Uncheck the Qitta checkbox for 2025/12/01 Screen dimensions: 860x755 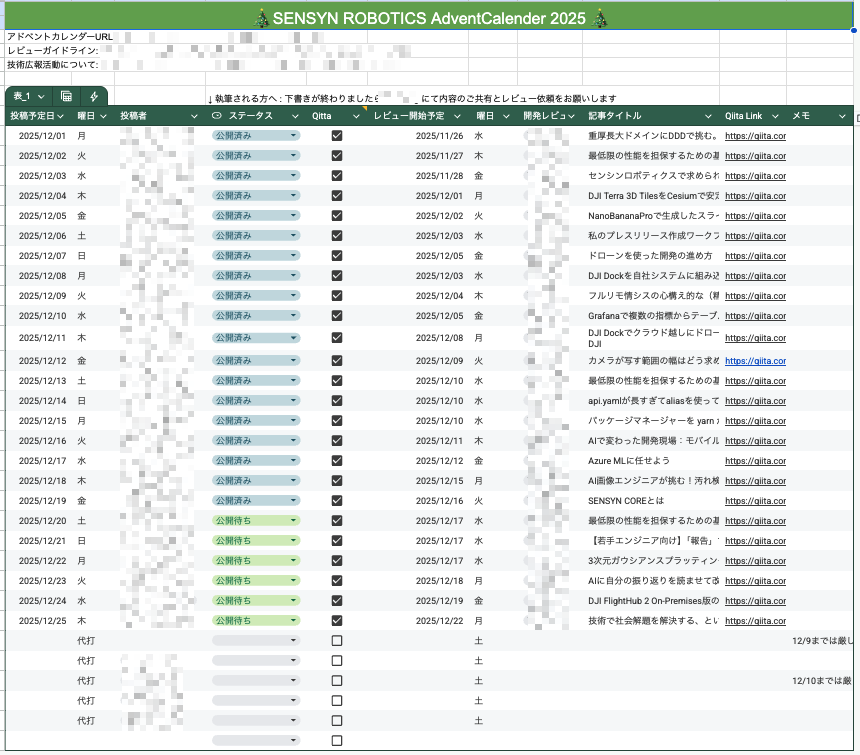click(x=337, y=135)
